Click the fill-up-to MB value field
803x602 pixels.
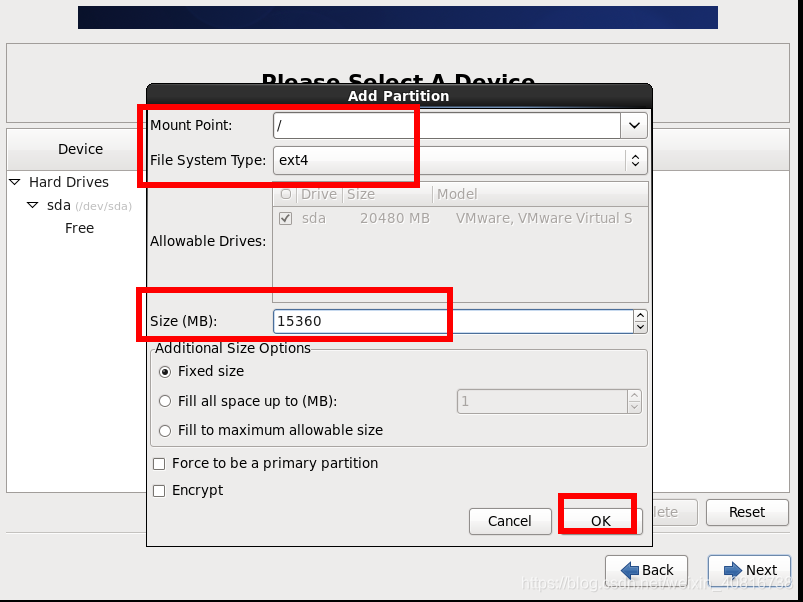[x=542, y=401]
